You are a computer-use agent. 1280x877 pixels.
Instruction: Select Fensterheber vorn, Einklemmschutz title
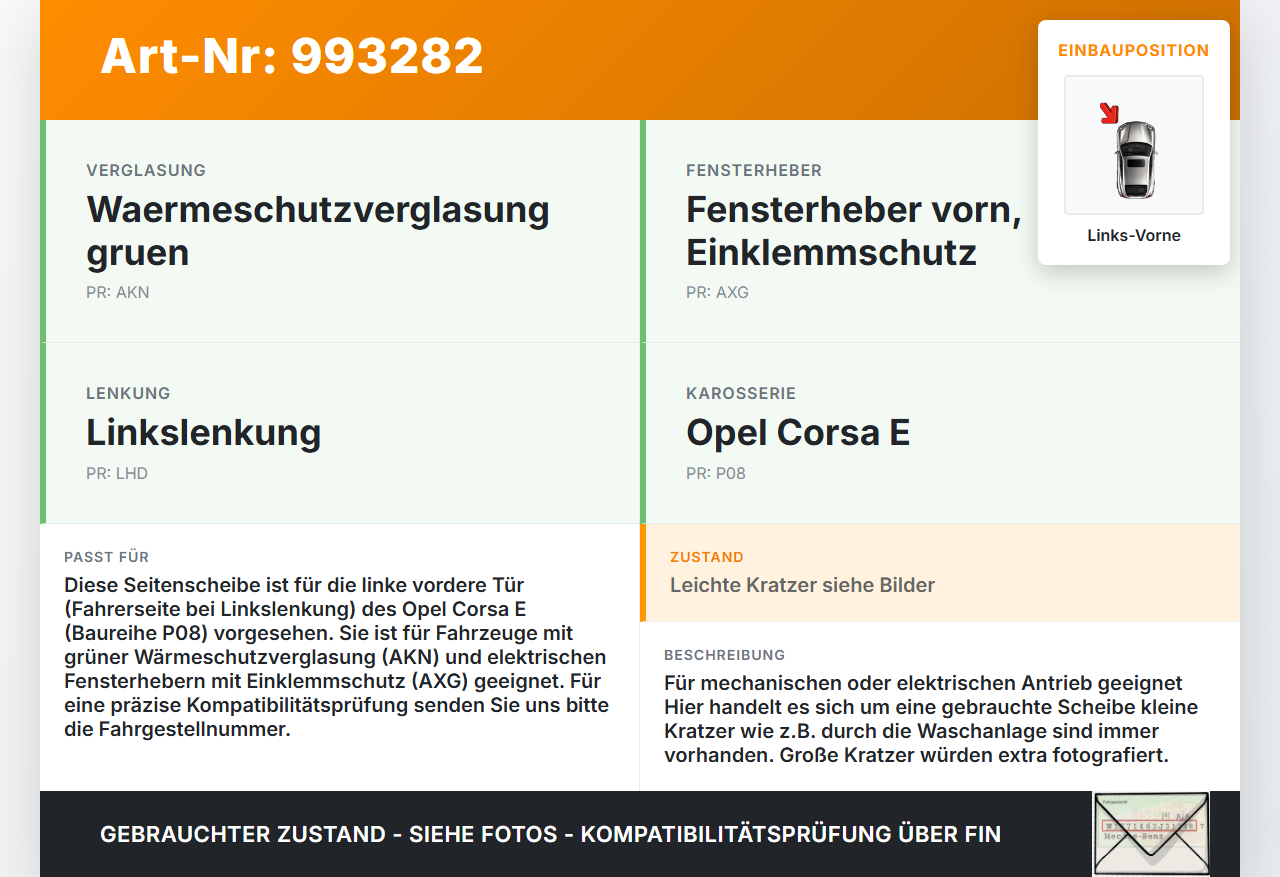[854, 231]
